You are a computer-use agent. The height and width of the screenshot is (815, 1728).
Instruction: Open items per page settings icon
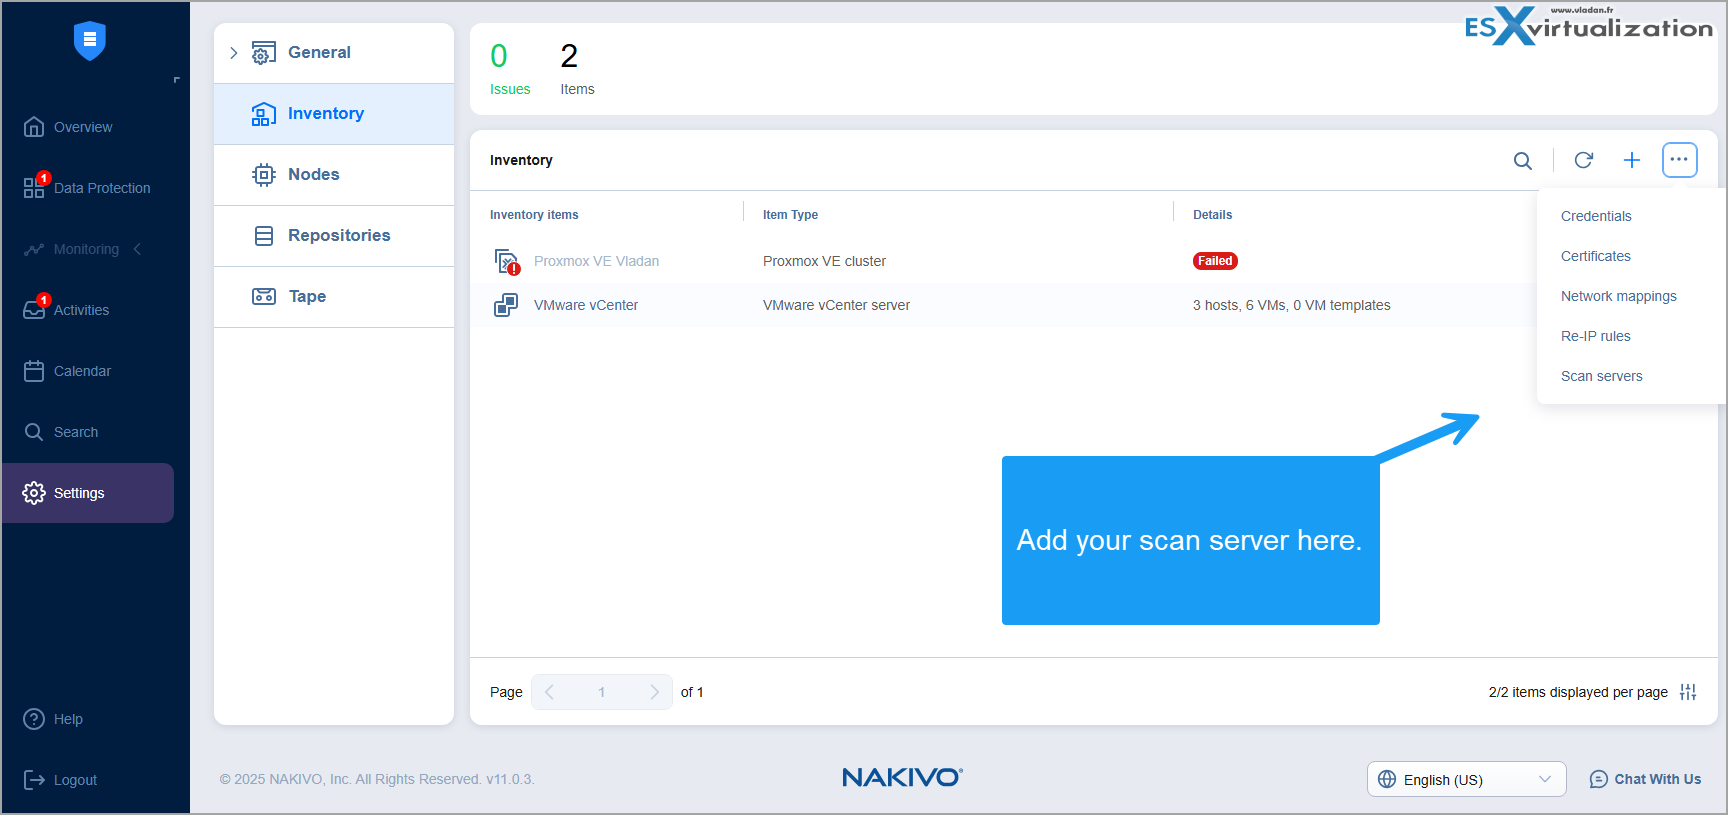click(1688, 692)
